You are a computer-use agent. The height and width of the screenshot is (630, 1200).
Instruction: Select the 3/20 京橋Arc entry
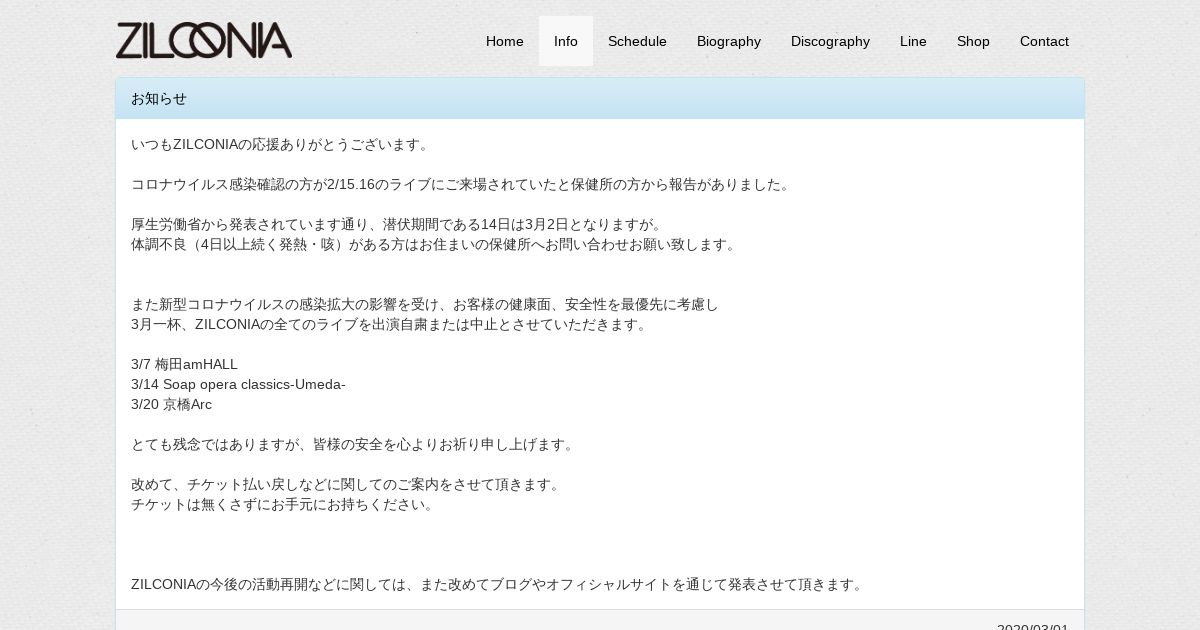pos(171,404)
